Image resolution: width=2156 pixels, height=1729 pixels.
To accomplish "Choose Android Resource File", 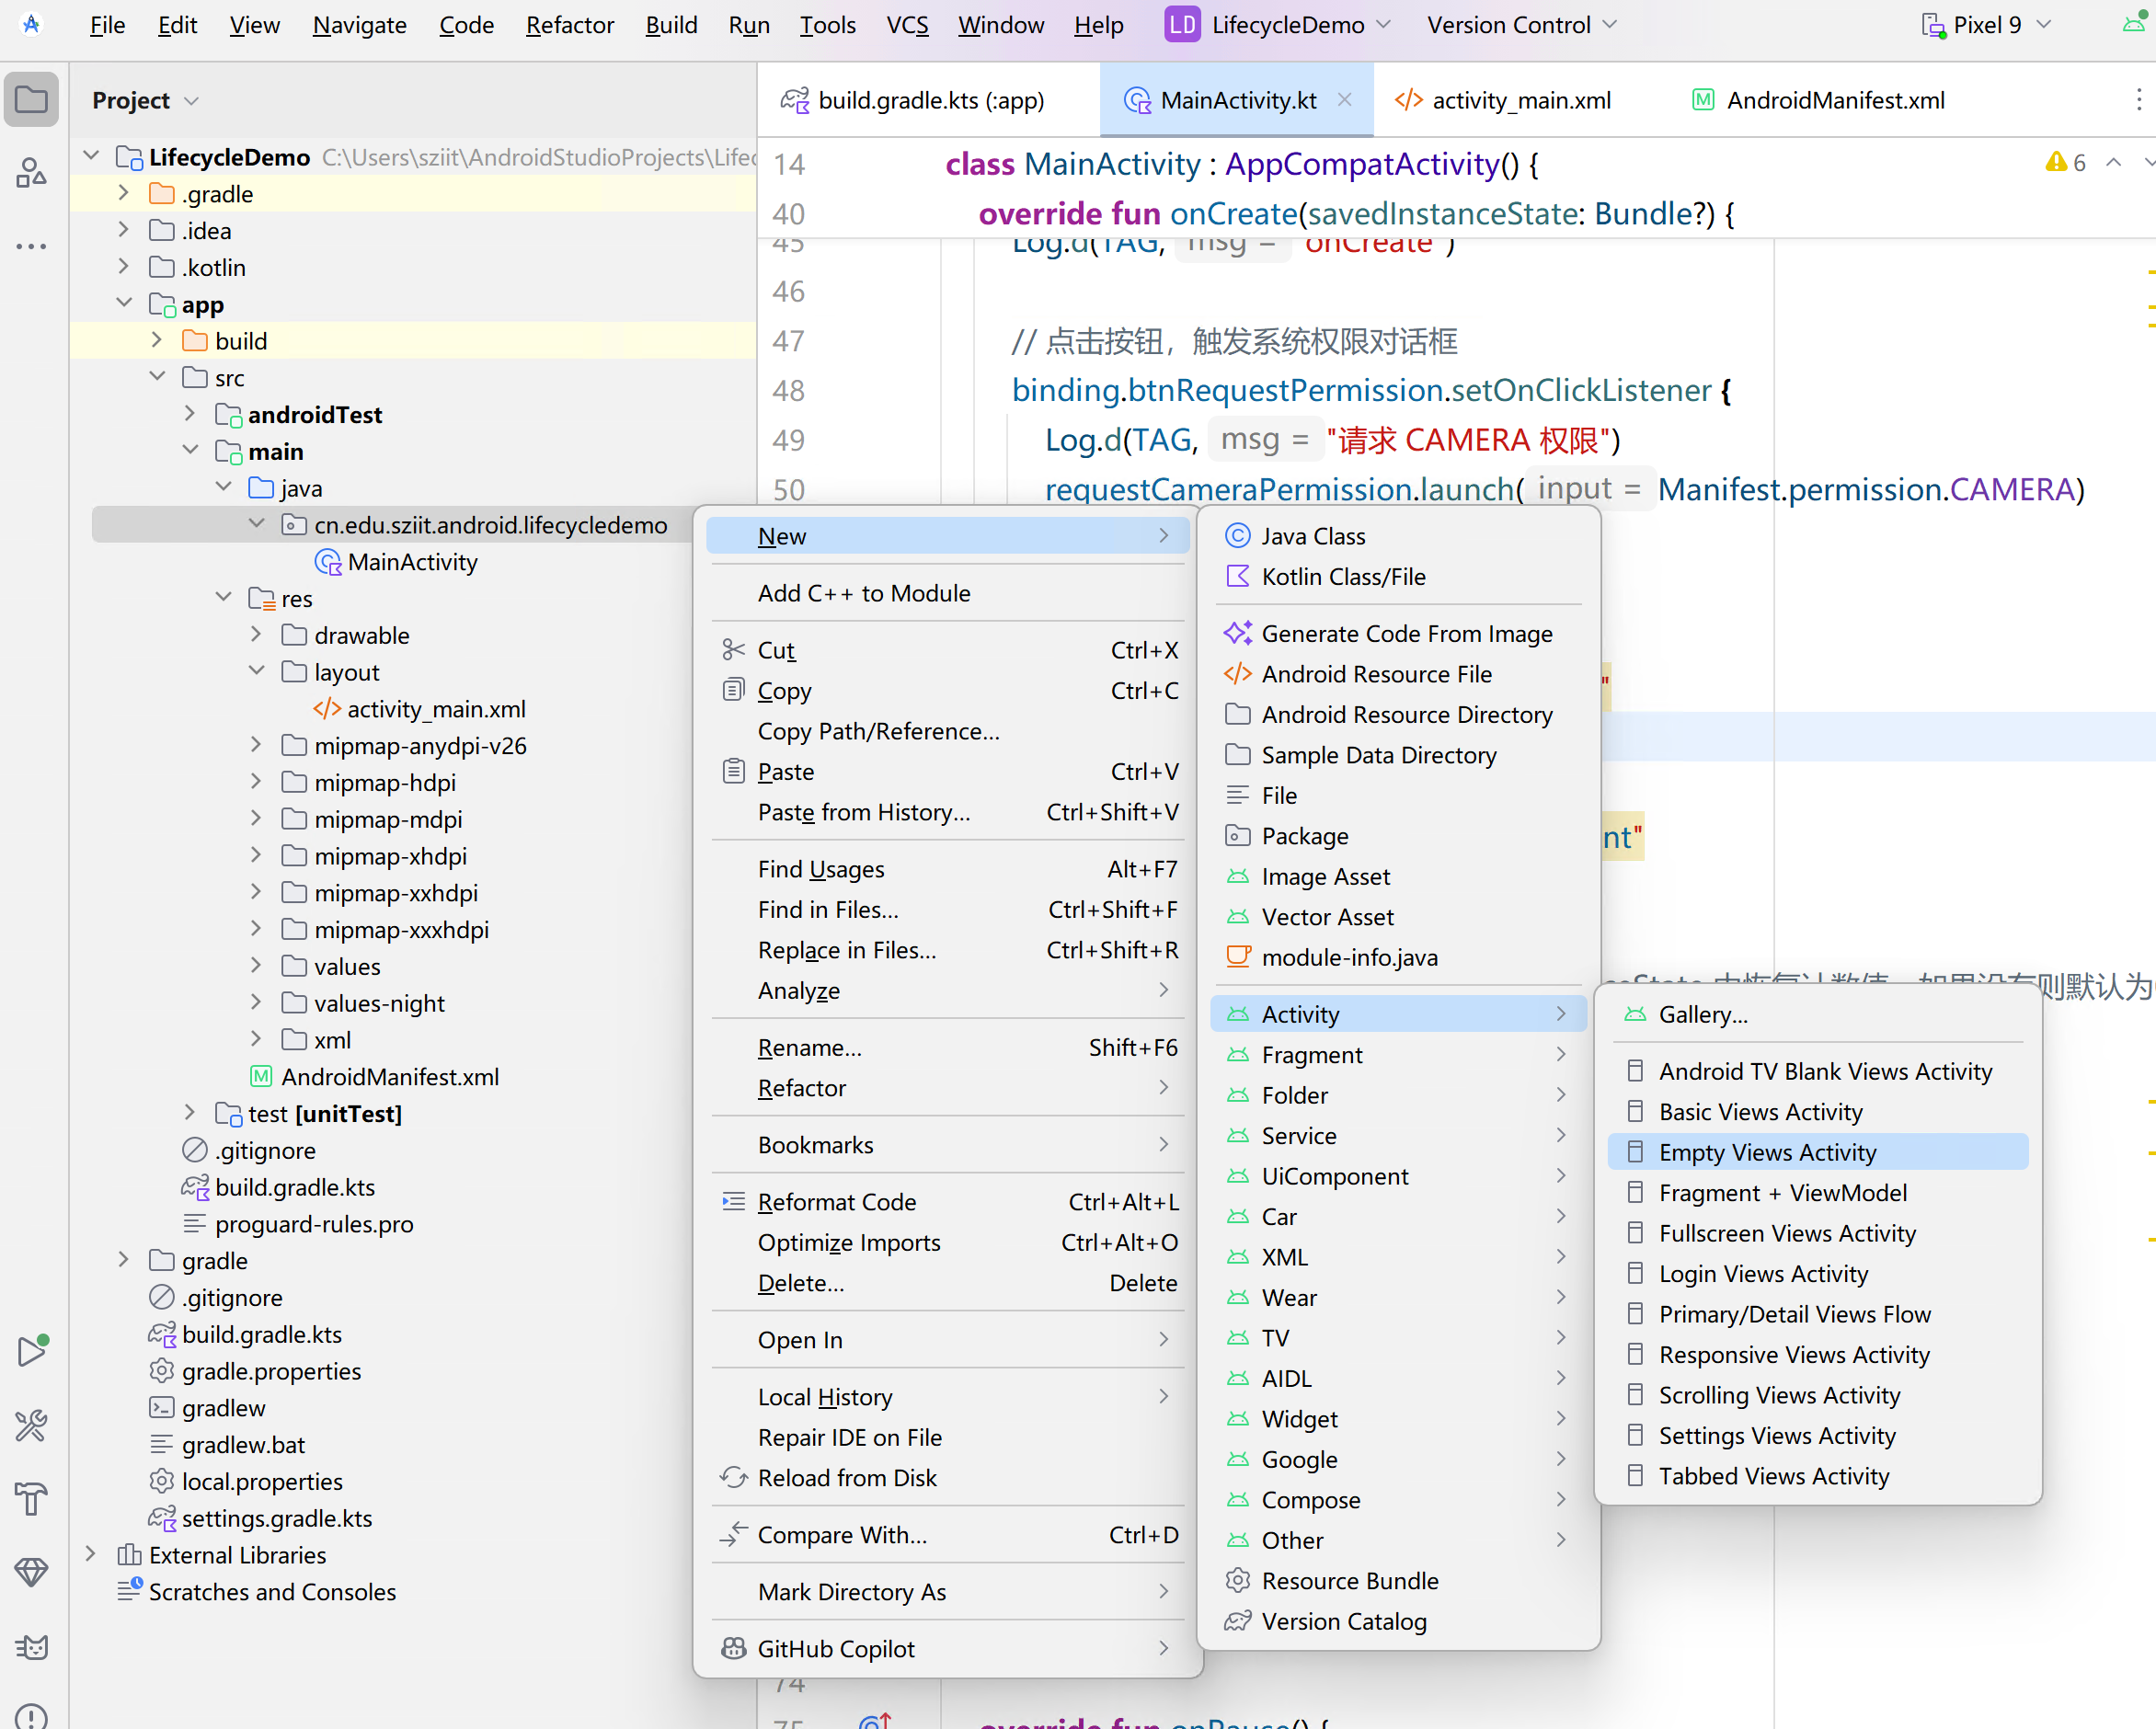I will coord(1398,674).
